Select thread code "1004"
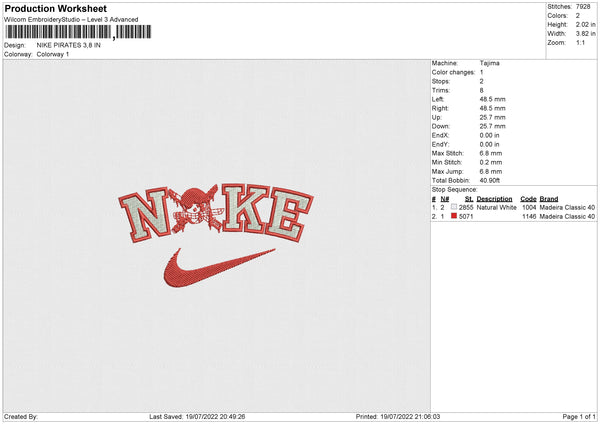Image resolution: width=600 pixels, height=424 pixels. [x=529, y=207]
